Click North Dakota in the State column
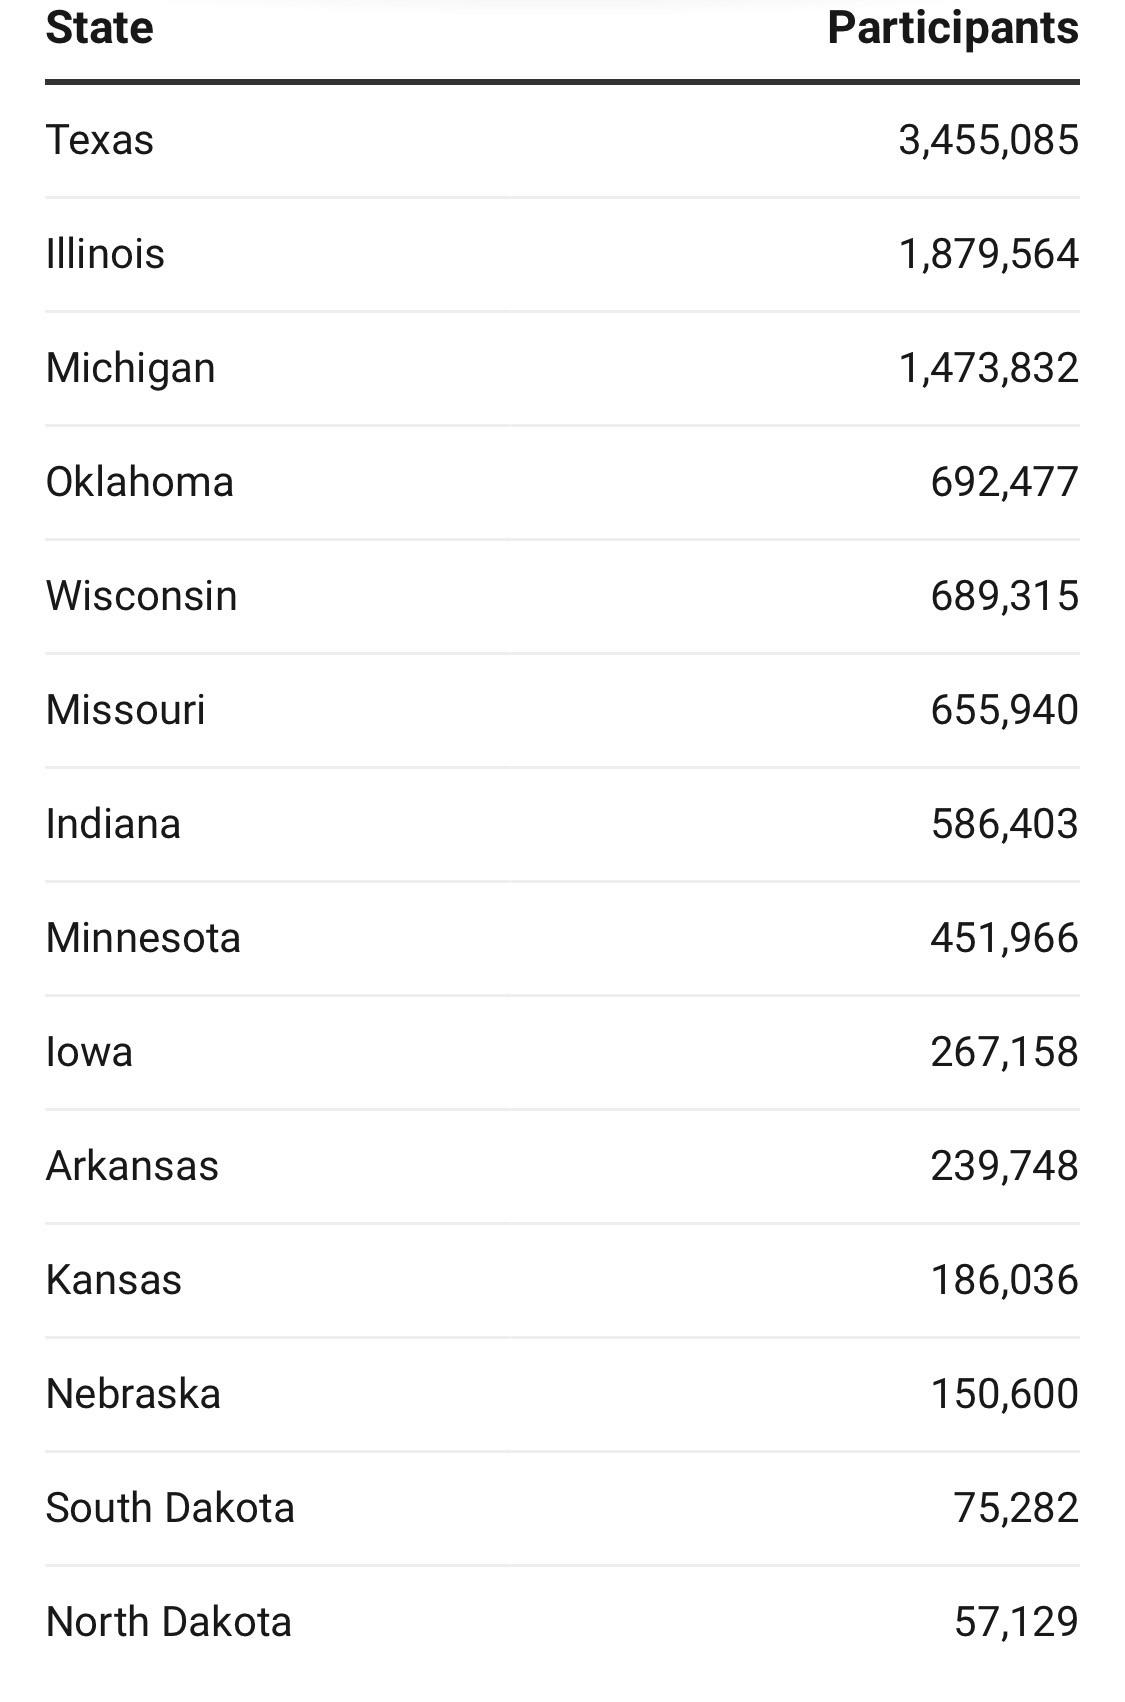 tap(169, 1622)
